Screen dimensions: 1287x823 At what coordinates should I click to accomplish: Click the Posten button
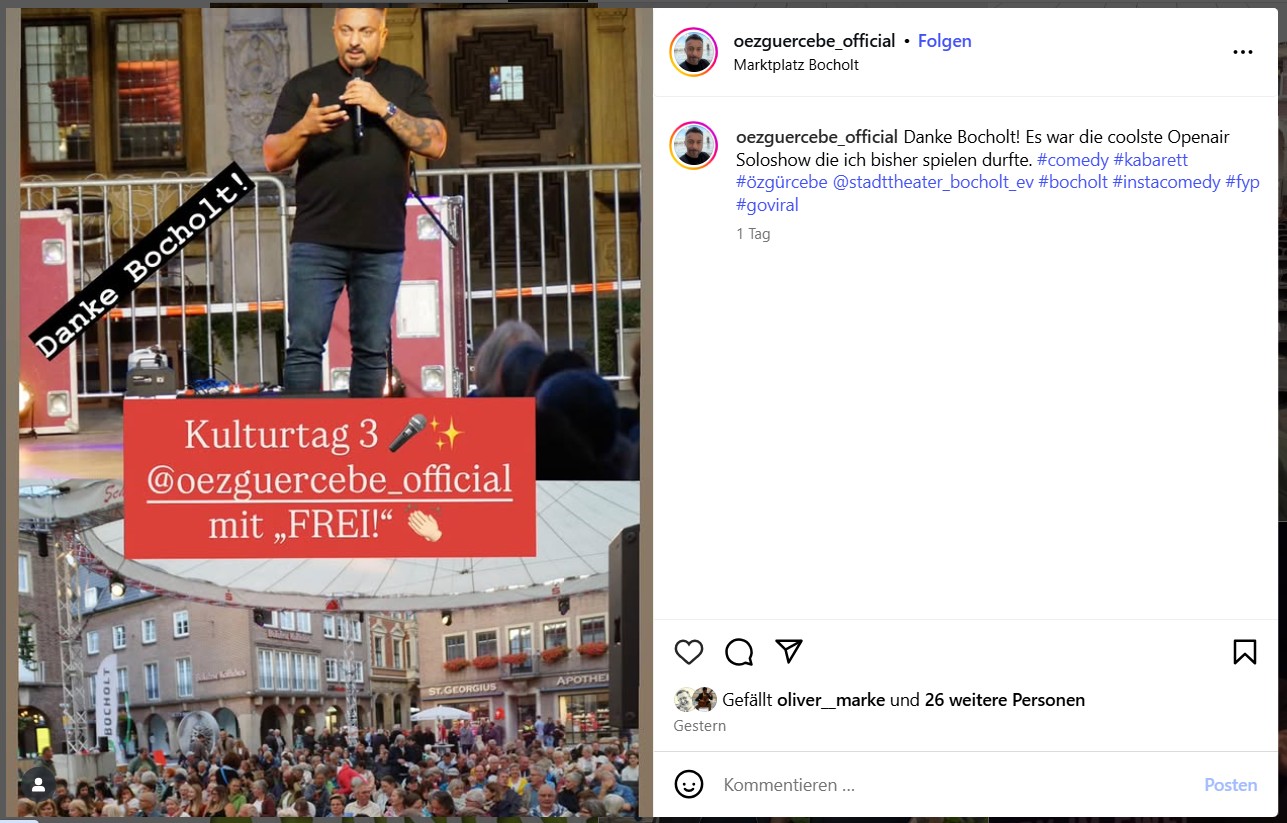(1231, 785)
